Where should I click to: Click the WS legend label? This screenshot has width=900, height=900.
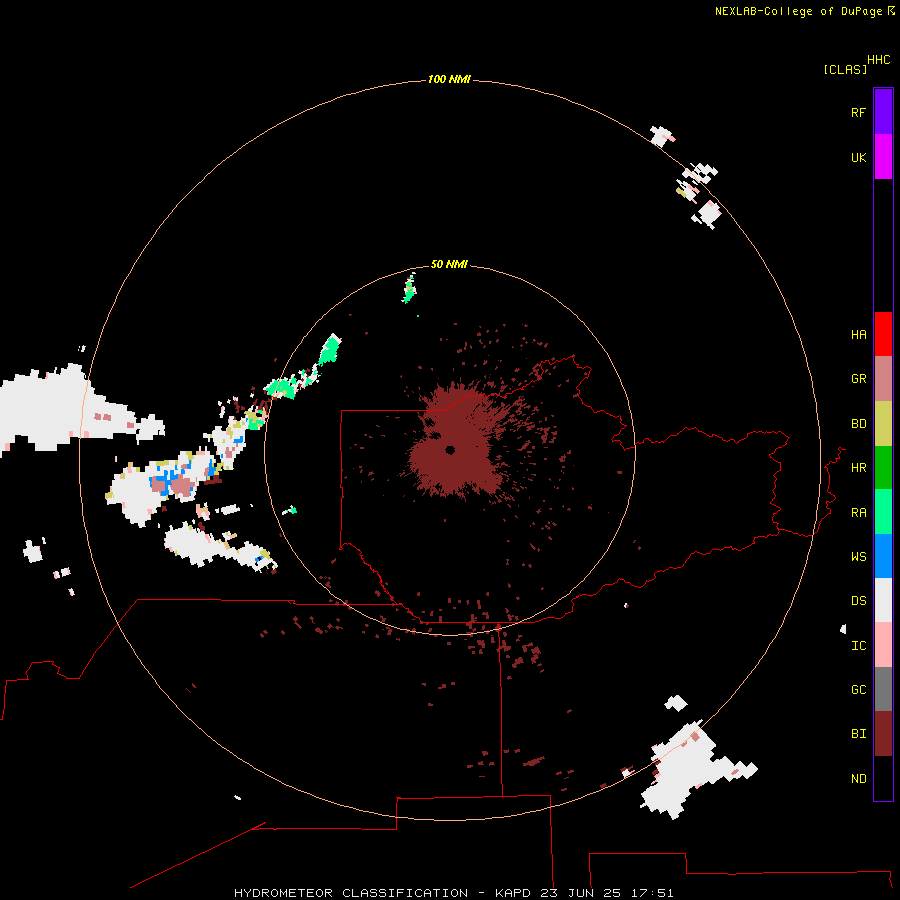click(x=858, y=557)
